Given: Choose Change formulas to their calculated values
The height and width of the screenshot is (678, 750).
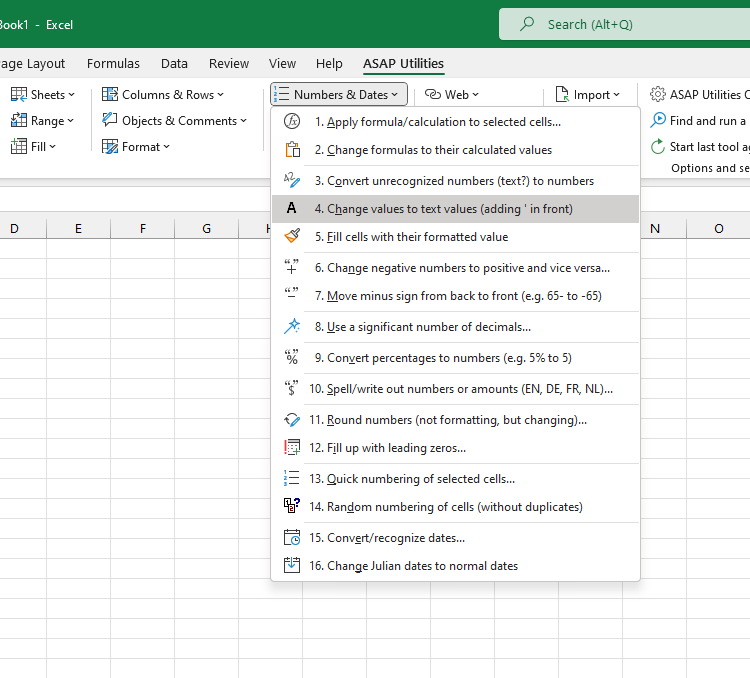Looking at the screenshot, I should (455, 150).
